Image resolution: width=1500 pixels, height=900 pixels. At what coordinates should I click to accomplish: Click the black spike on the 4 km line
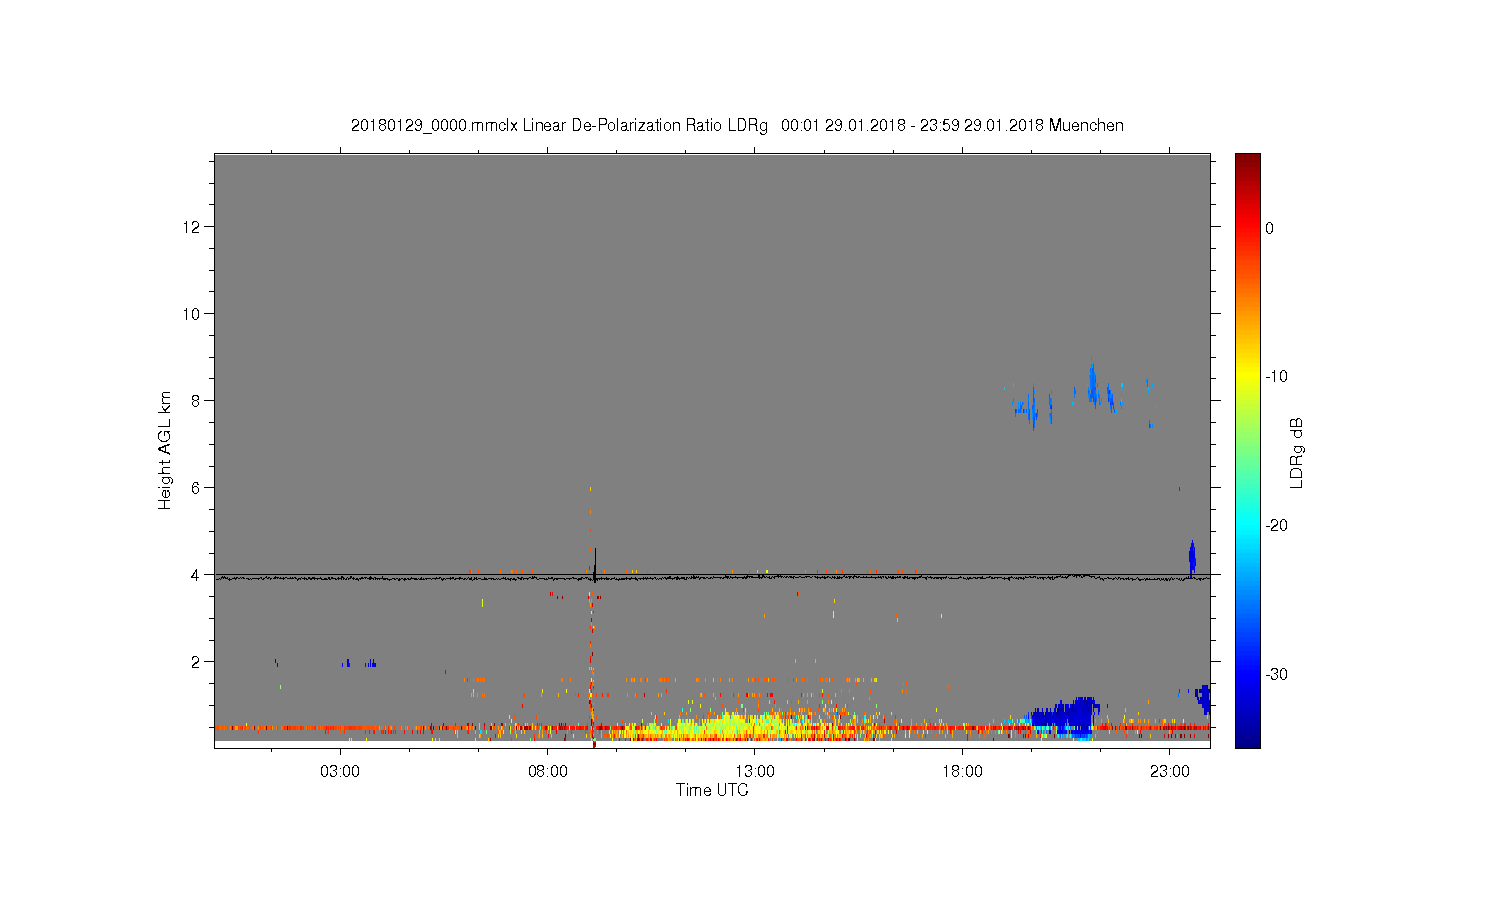595,564
